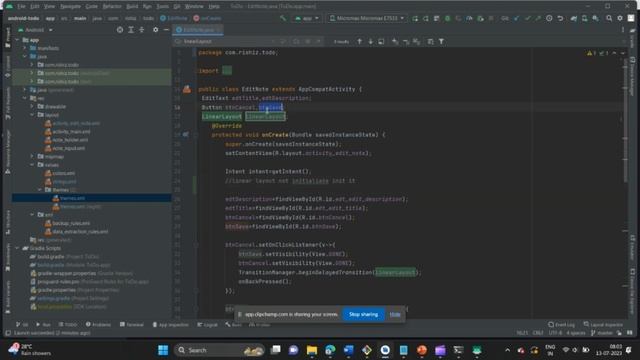Open the View menu

[x=49, y=7]
